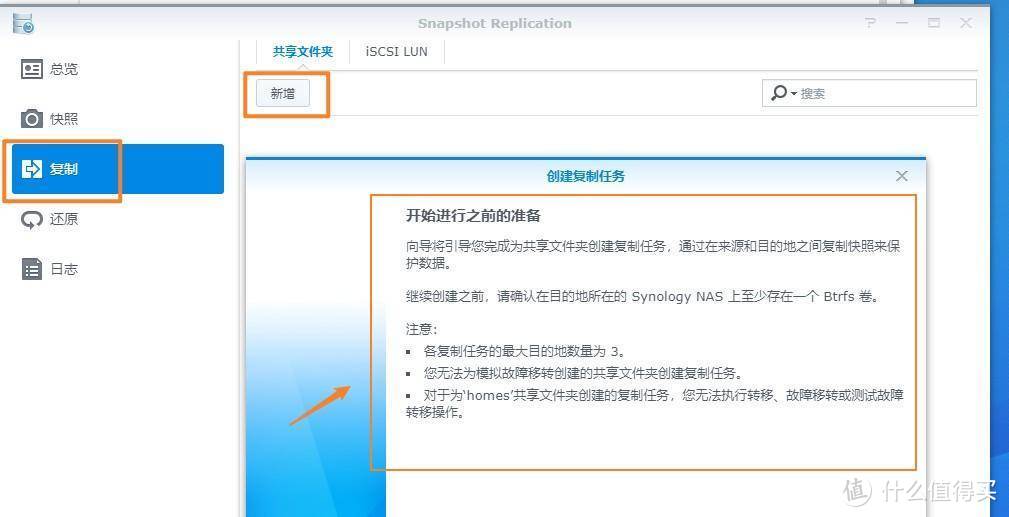Open the 总览 overview section
The height and width of the screenshot is (517, 1009).
(117, 69)
